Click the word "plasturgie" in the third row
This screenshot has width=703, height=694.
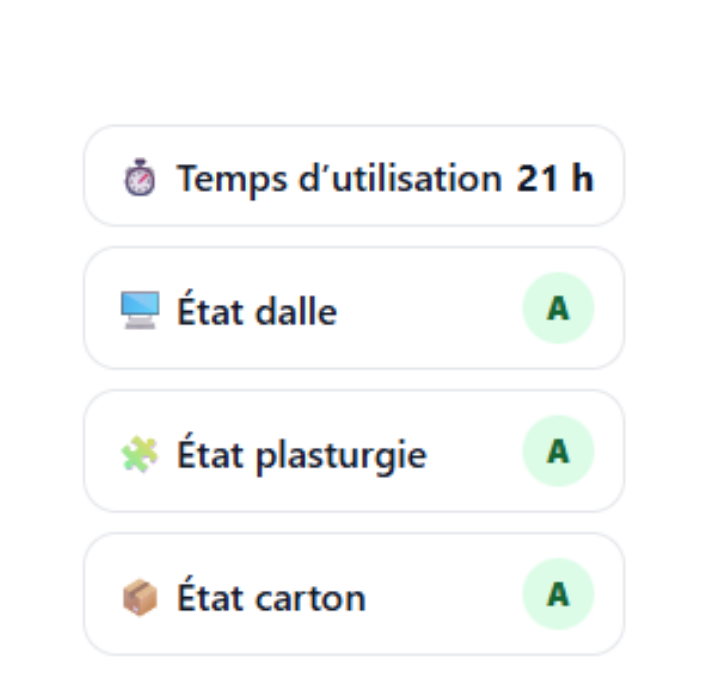click(342, 456)
